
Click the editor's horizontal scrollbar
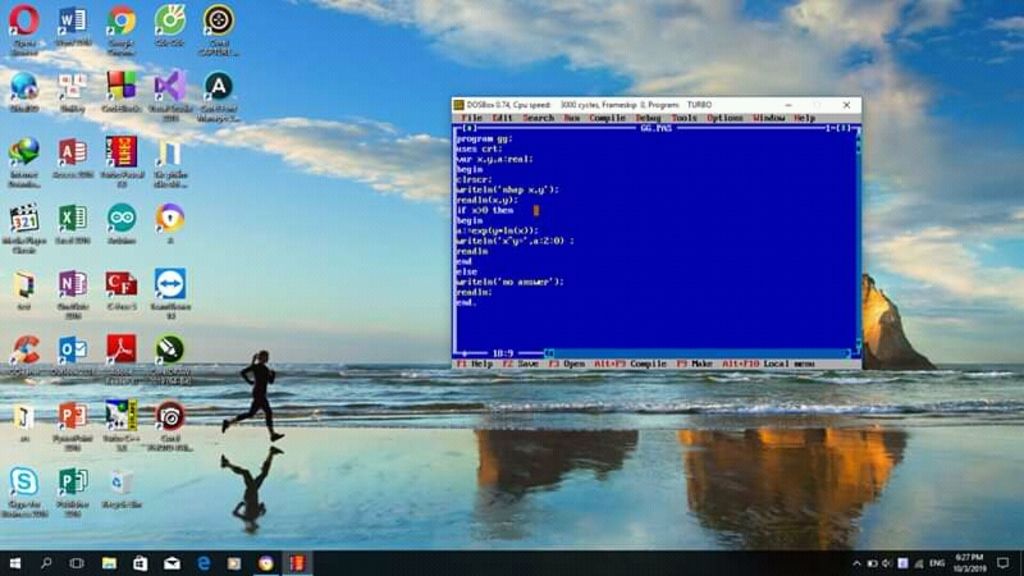coord(696,353)
